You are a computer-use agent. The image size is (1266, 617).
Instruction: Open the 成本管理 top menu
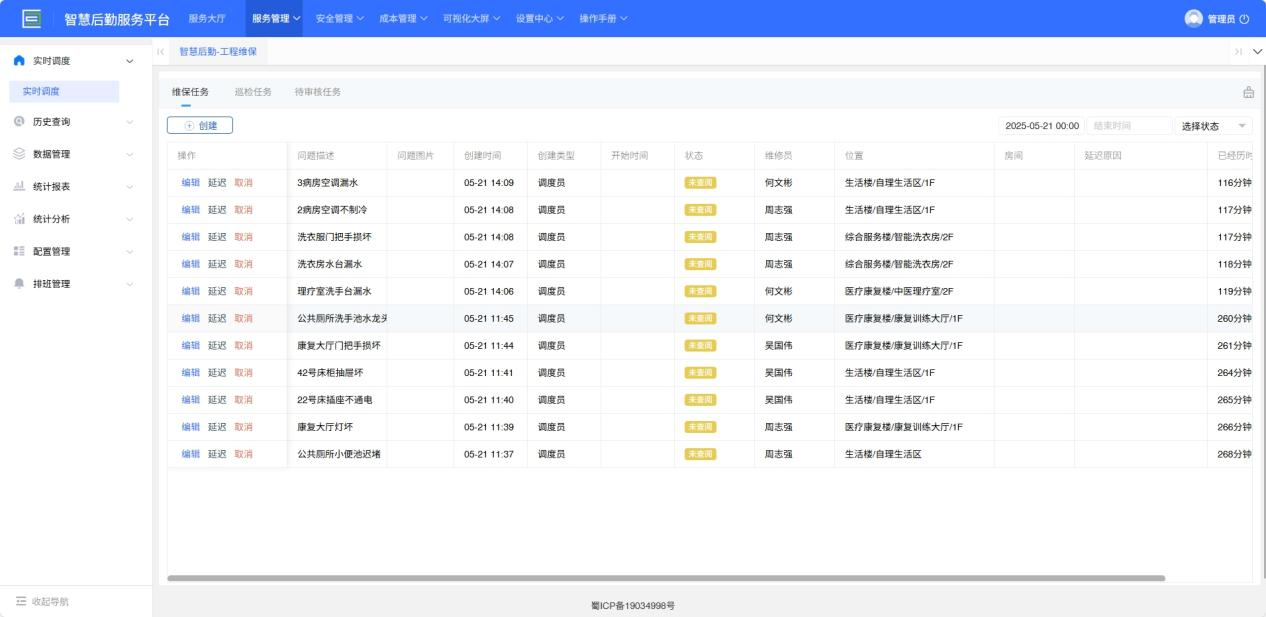403,19
